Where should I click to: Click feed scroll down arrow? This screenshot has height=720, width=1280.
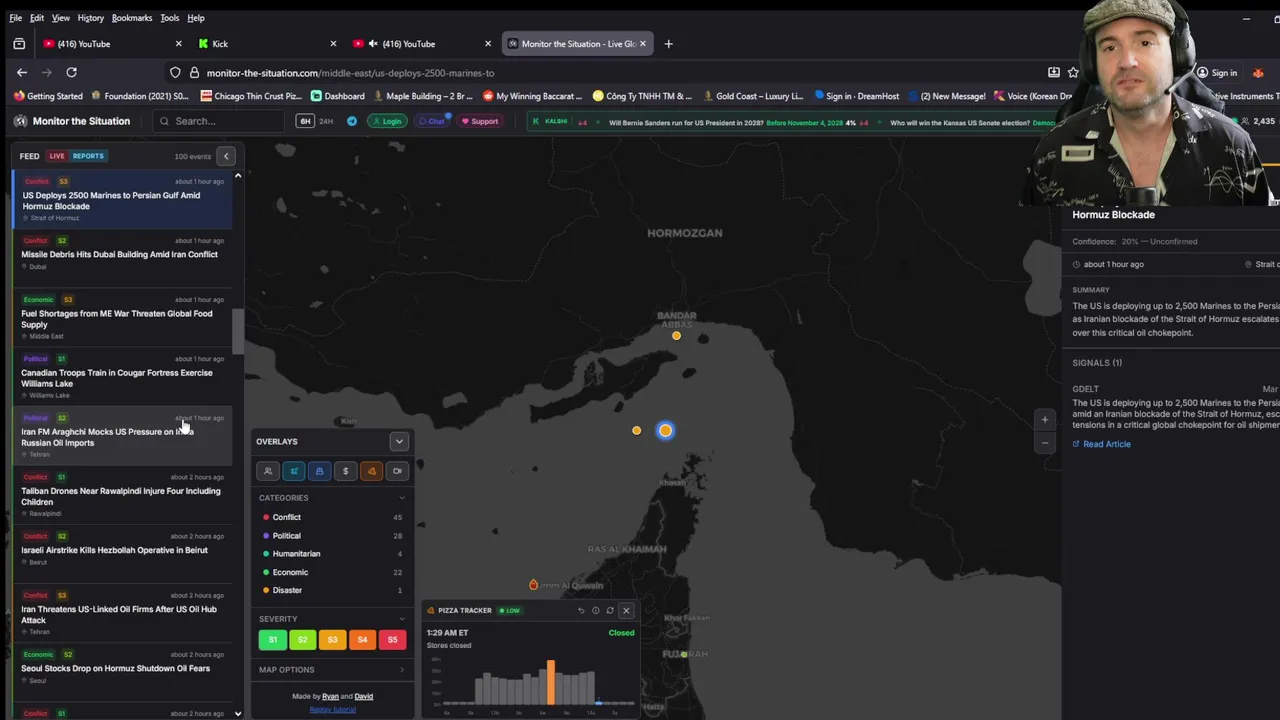238,713
